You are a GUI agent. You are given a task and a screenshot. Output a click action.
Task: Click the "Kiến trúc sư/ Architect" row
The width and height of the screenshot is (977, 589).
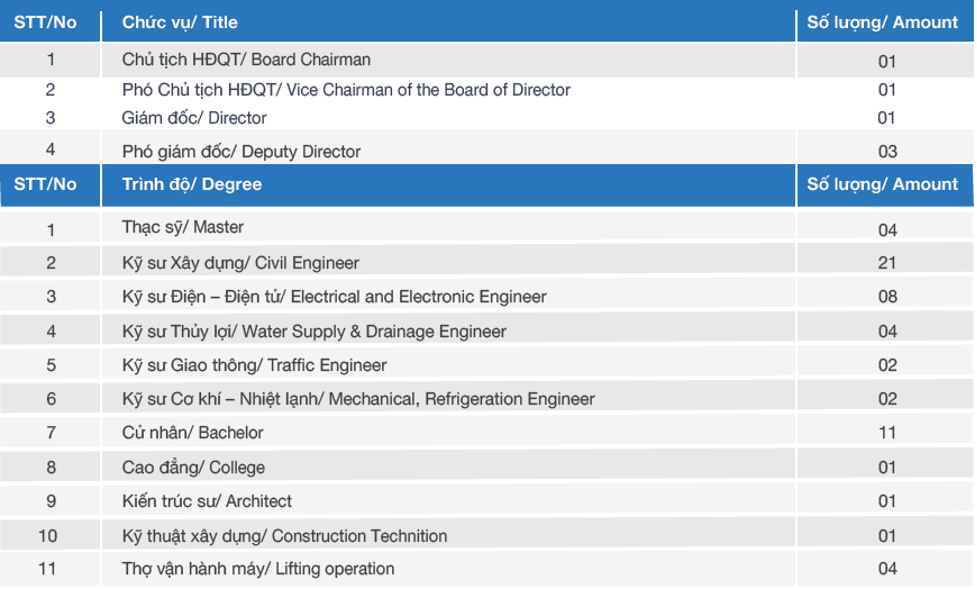pos(487,500)
